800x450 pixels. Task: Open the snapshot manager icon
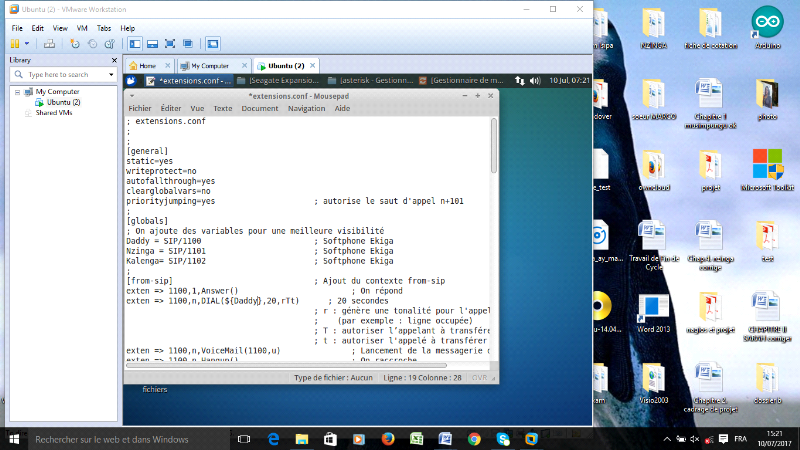point(109,44)
